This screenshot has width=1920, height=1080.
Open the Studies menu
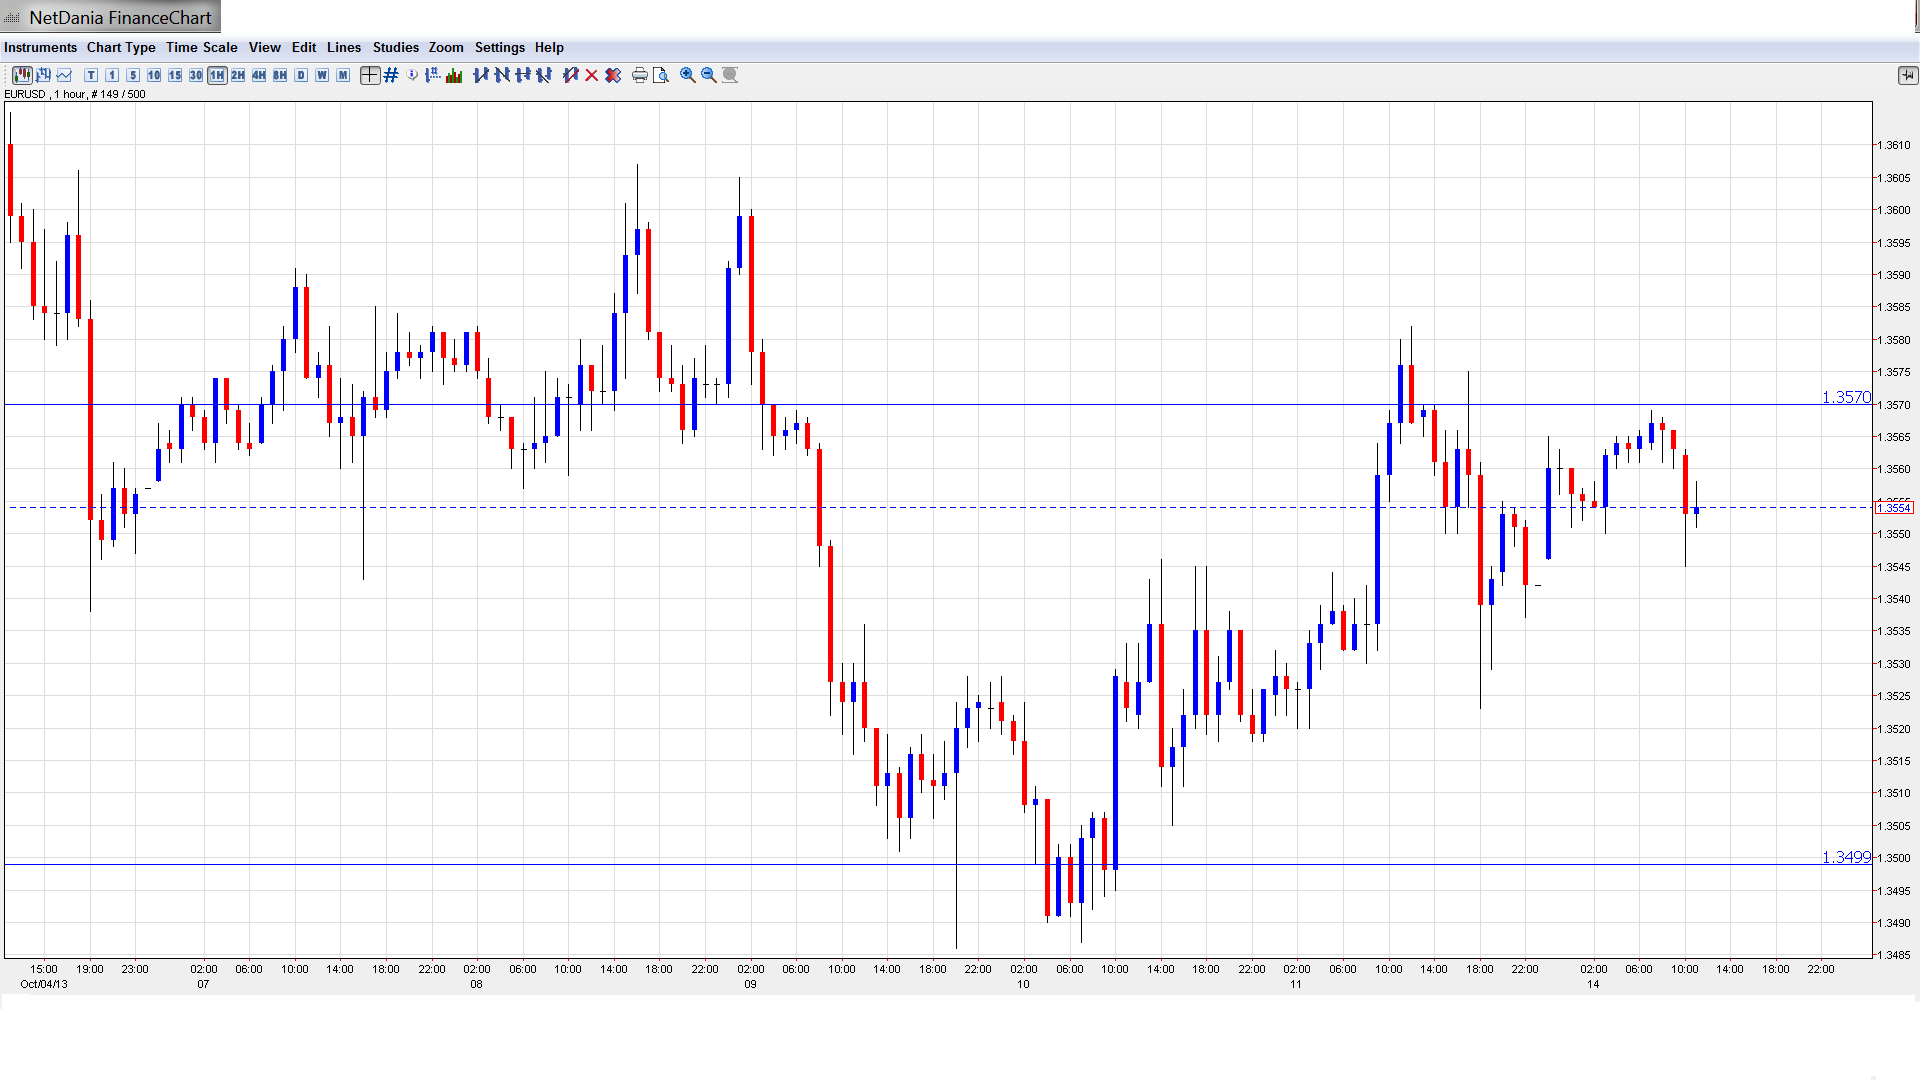(395, 47)
